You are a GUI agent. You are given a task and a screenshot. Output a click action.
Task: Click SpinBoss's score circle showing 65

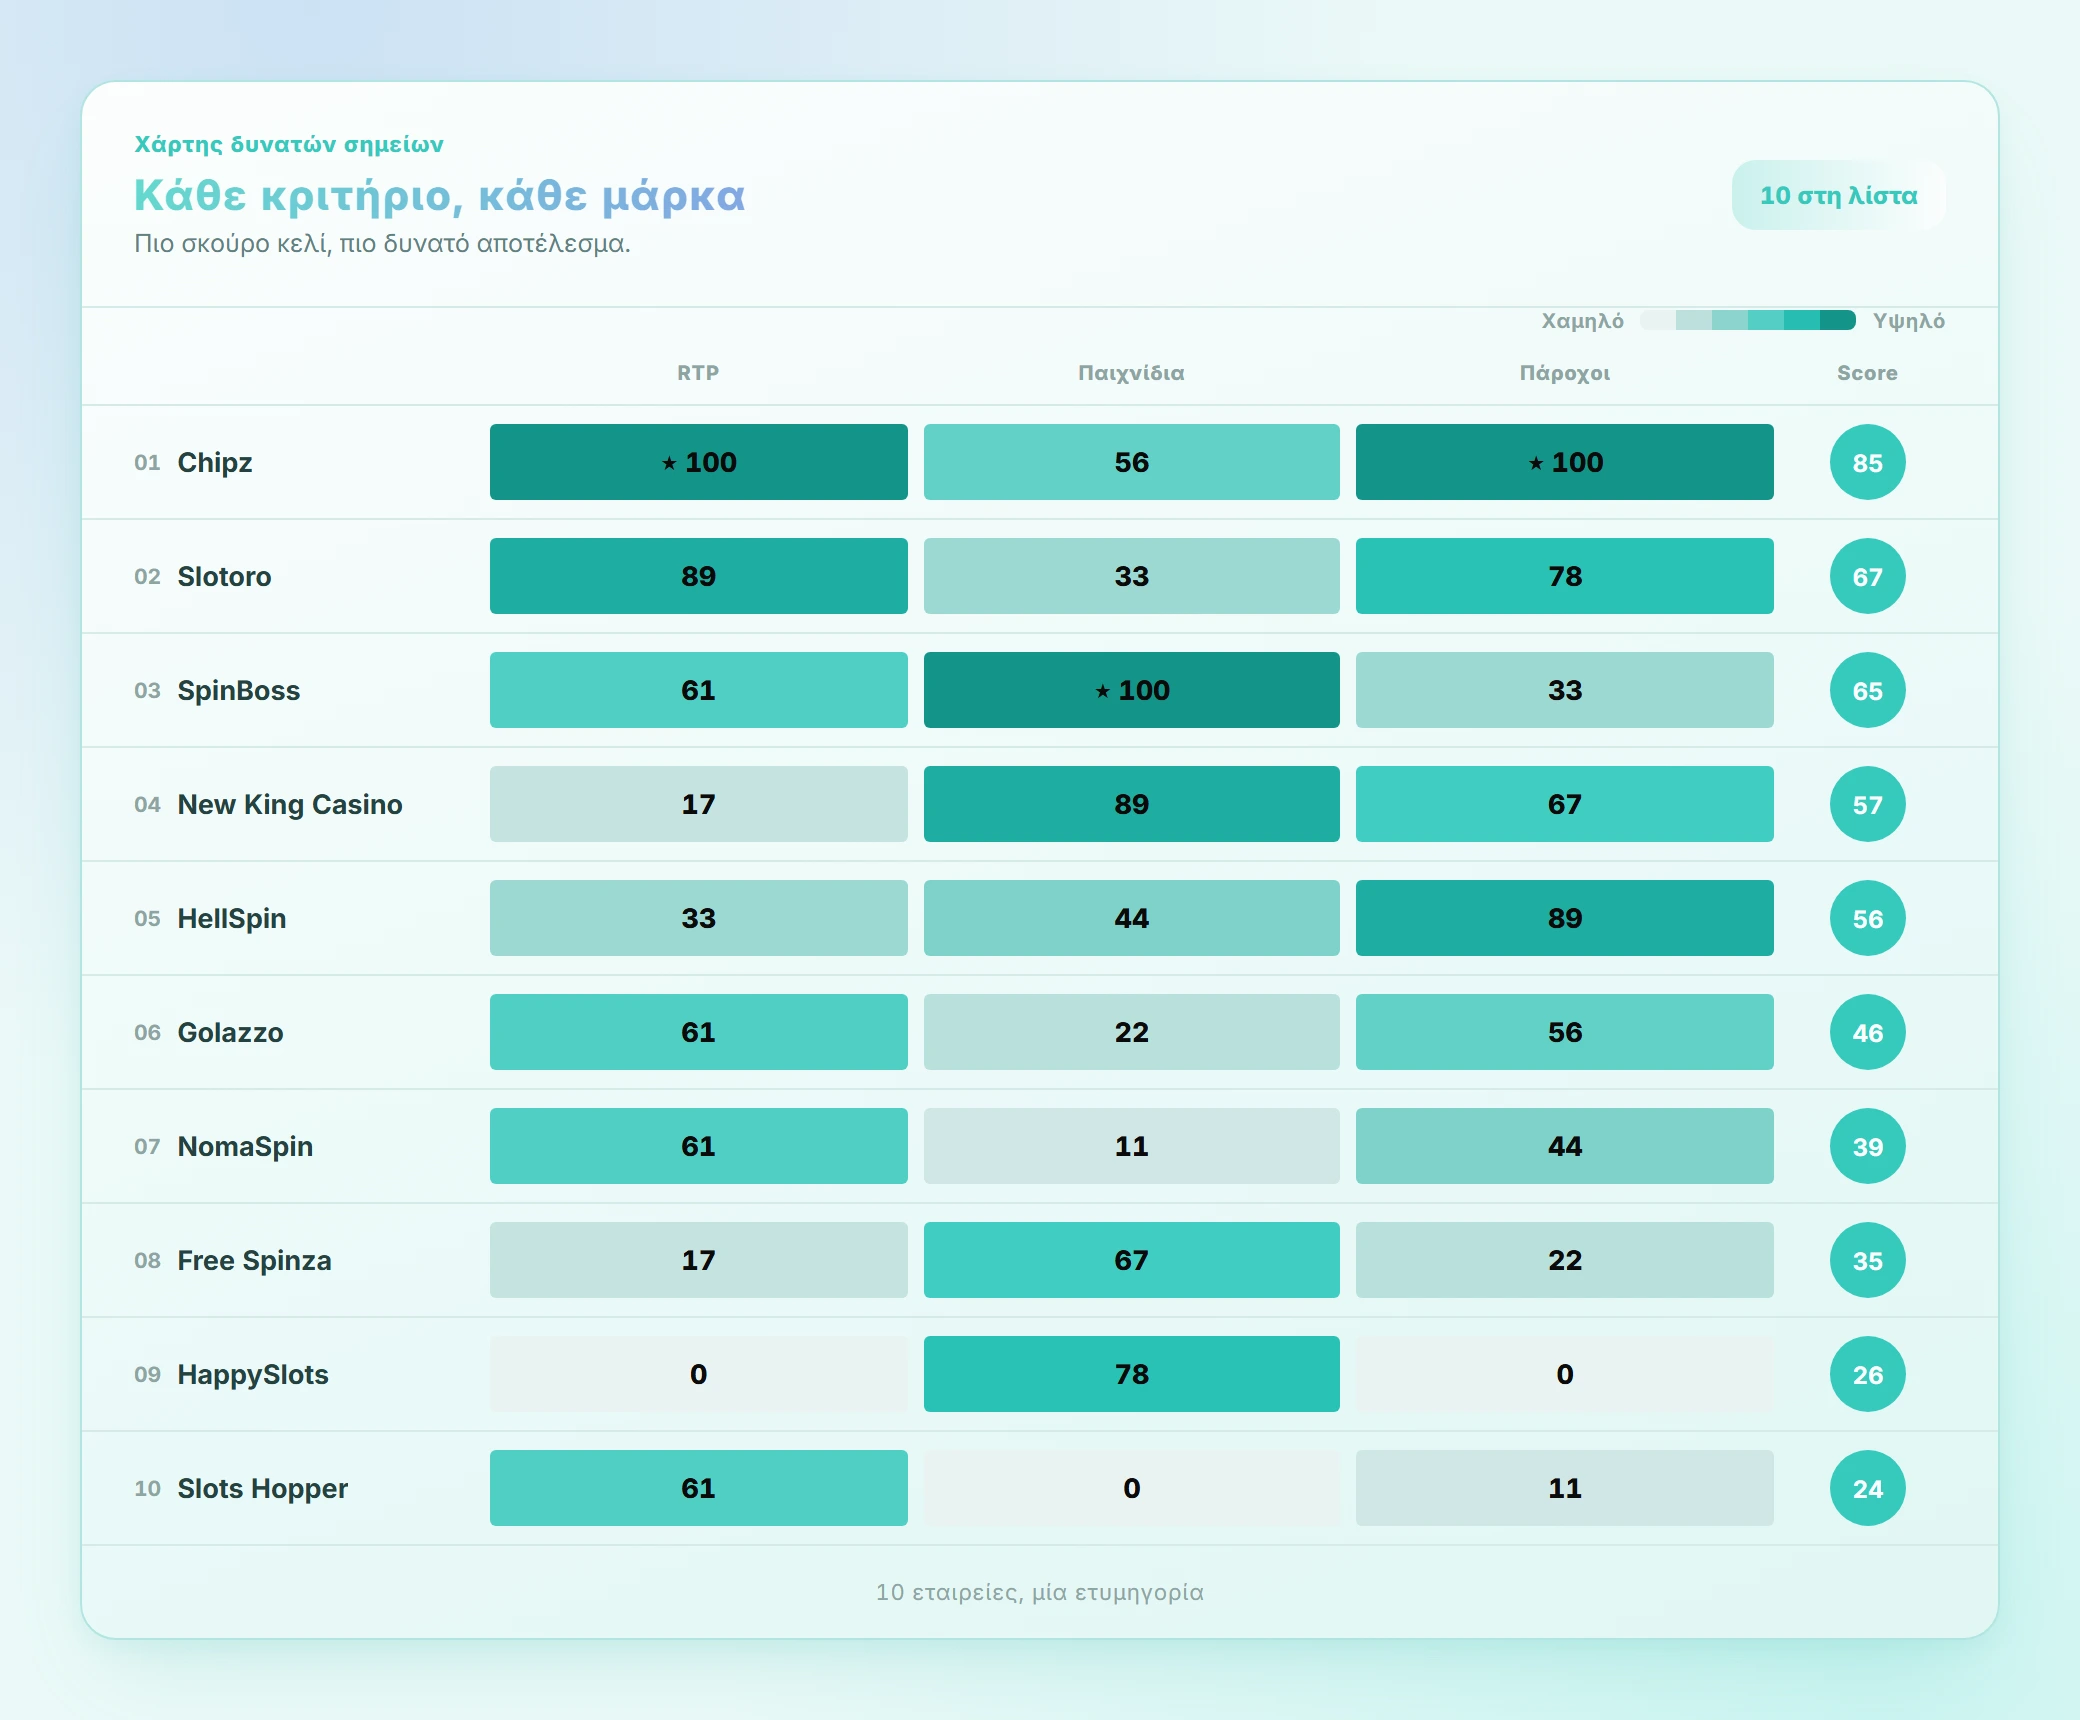(x=1867, y=690)
